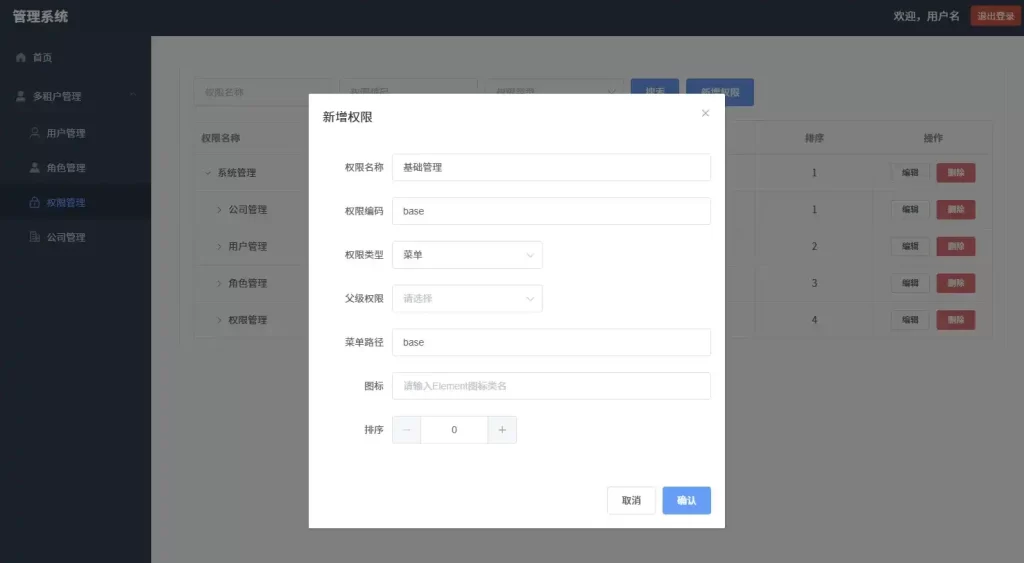Click the 确认 button in dialog
Viewport: 1024px width, 563px height.
coord(686,500)
